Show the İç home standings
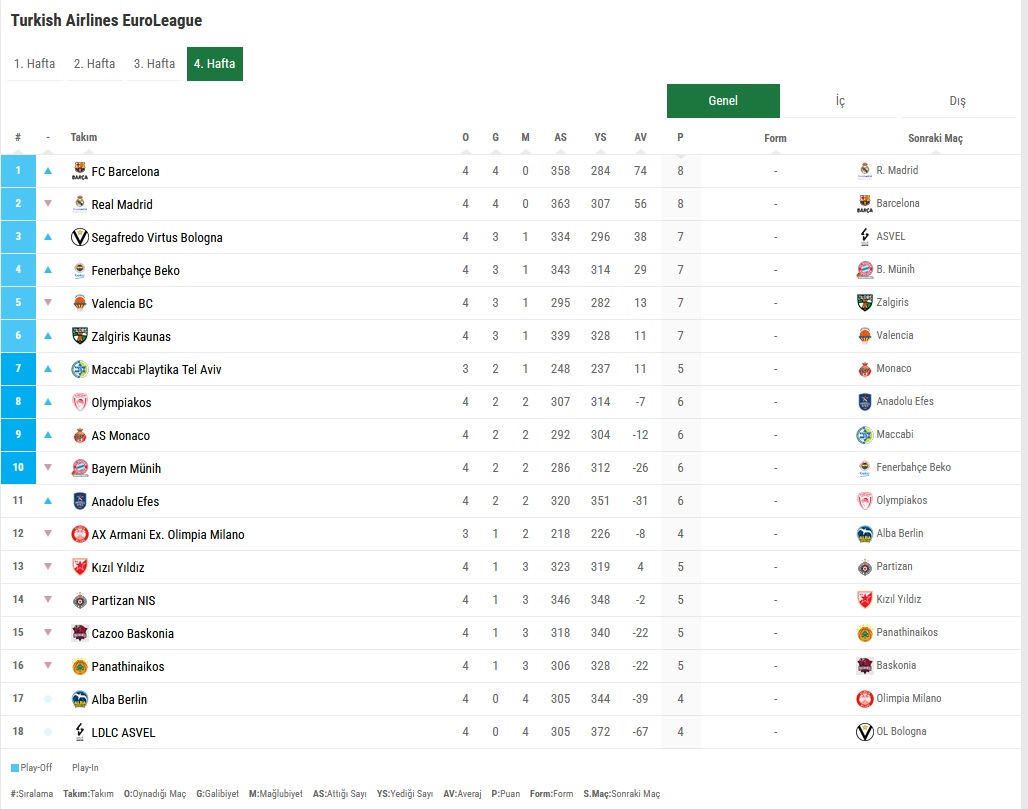 840,101
